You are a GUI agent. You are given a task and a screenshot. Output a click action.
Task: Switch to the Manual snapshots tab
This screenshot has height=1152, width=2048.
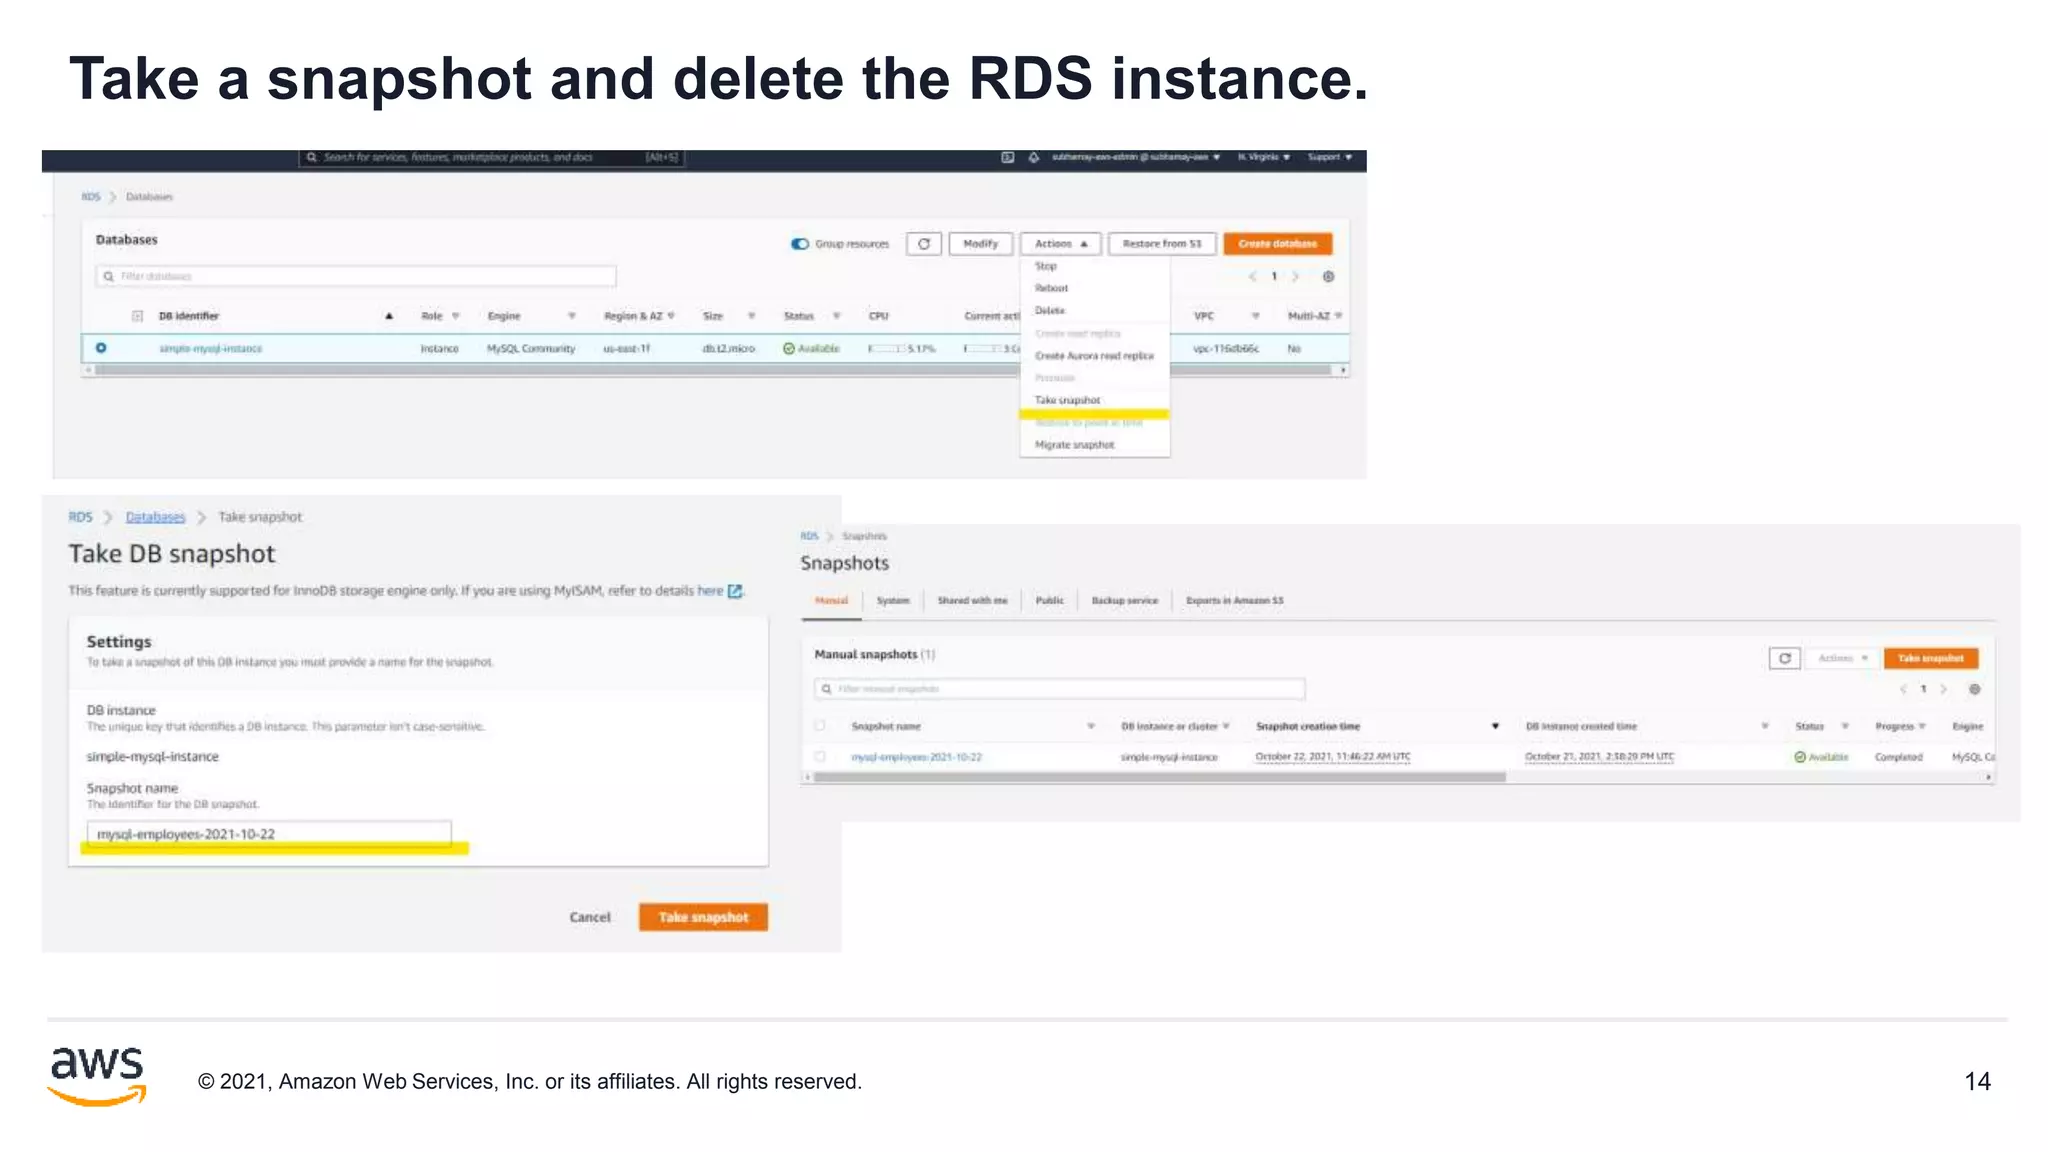831,600
